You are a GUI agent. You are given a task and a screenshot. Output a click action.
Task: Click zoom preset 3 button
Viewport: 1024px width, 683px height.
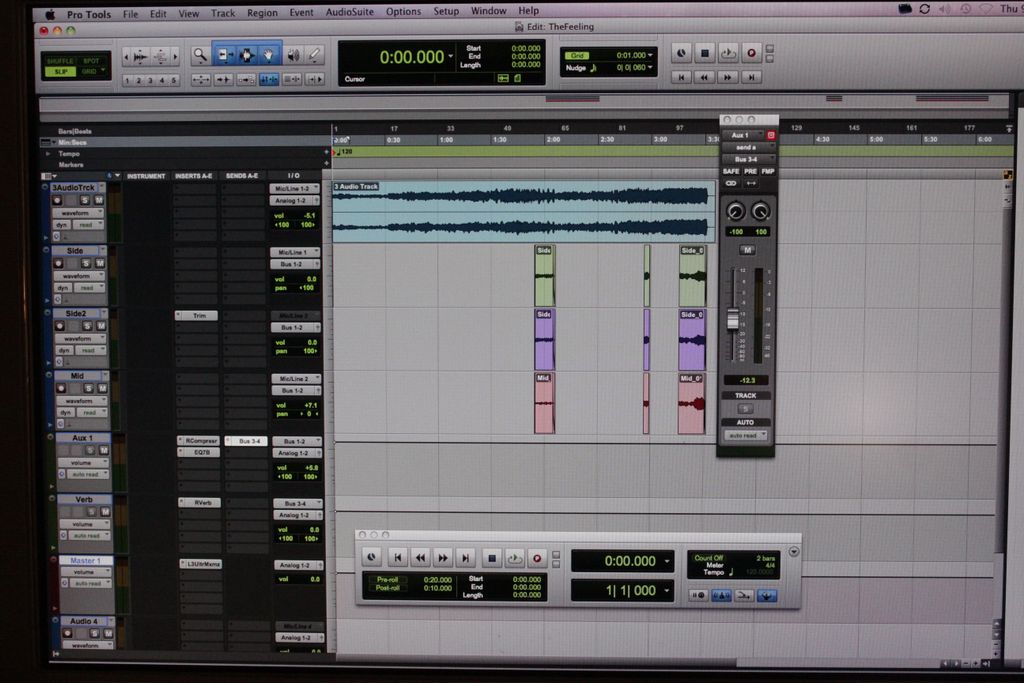point(150,80)
